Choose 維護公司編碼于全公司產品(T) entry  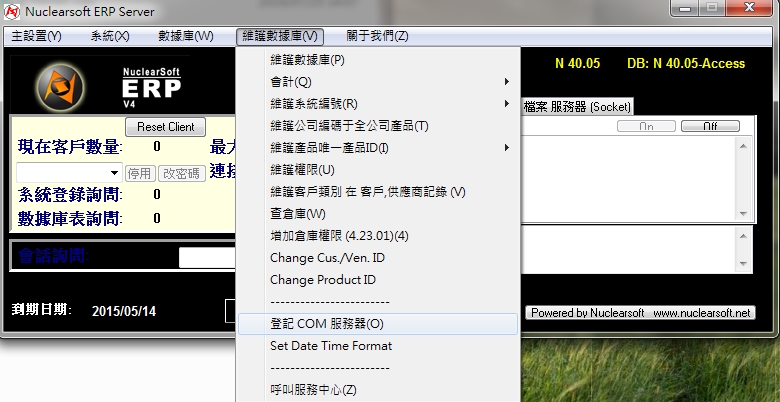coord(378,126)
